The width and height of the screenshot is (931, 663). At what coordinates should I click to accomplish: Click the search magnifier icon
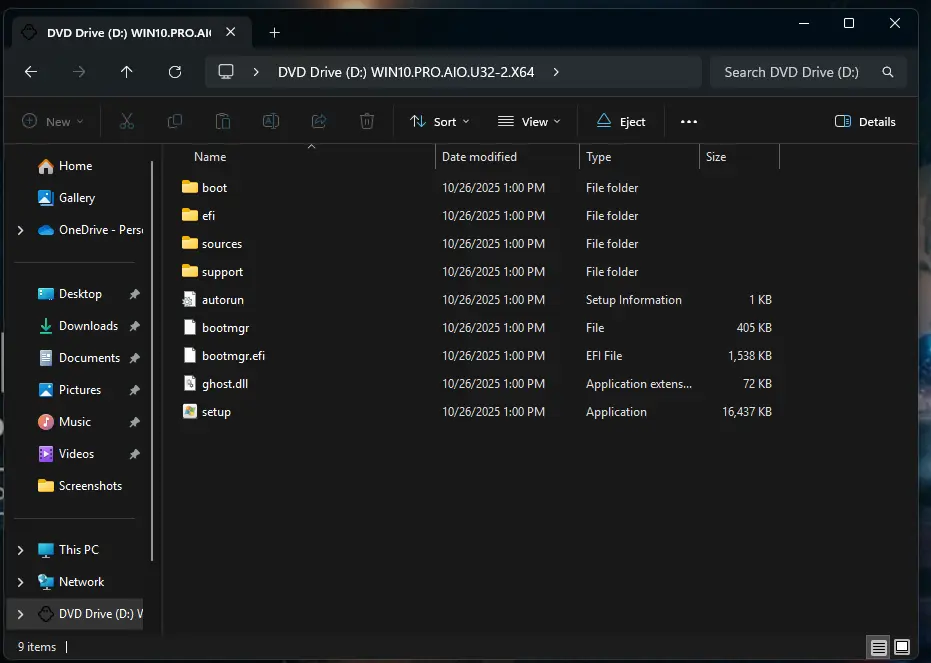(x=888, y=72)
